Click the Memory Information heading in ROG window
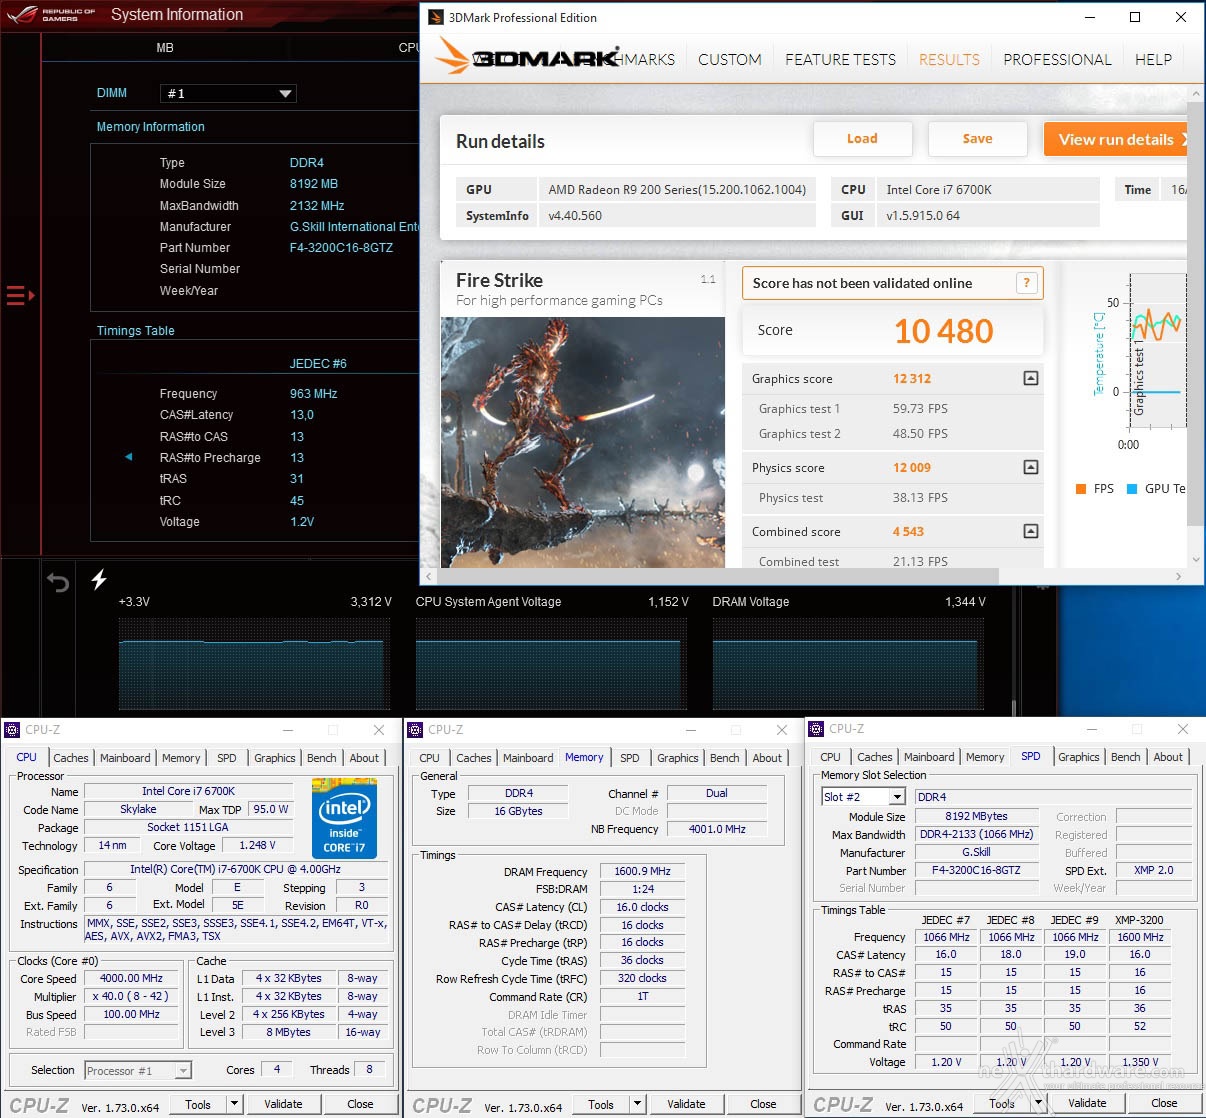1206x1118 pixels. 150,127
